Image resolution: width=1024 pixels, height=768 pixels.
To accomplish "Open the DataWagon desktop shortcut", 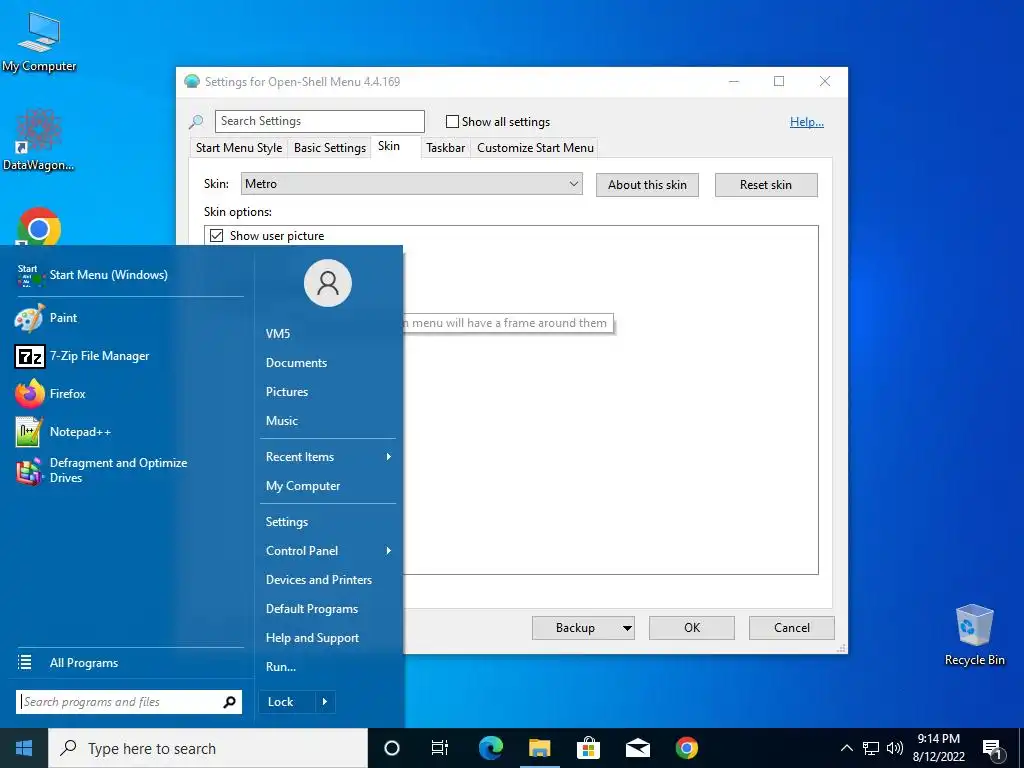I will (38, 140).
